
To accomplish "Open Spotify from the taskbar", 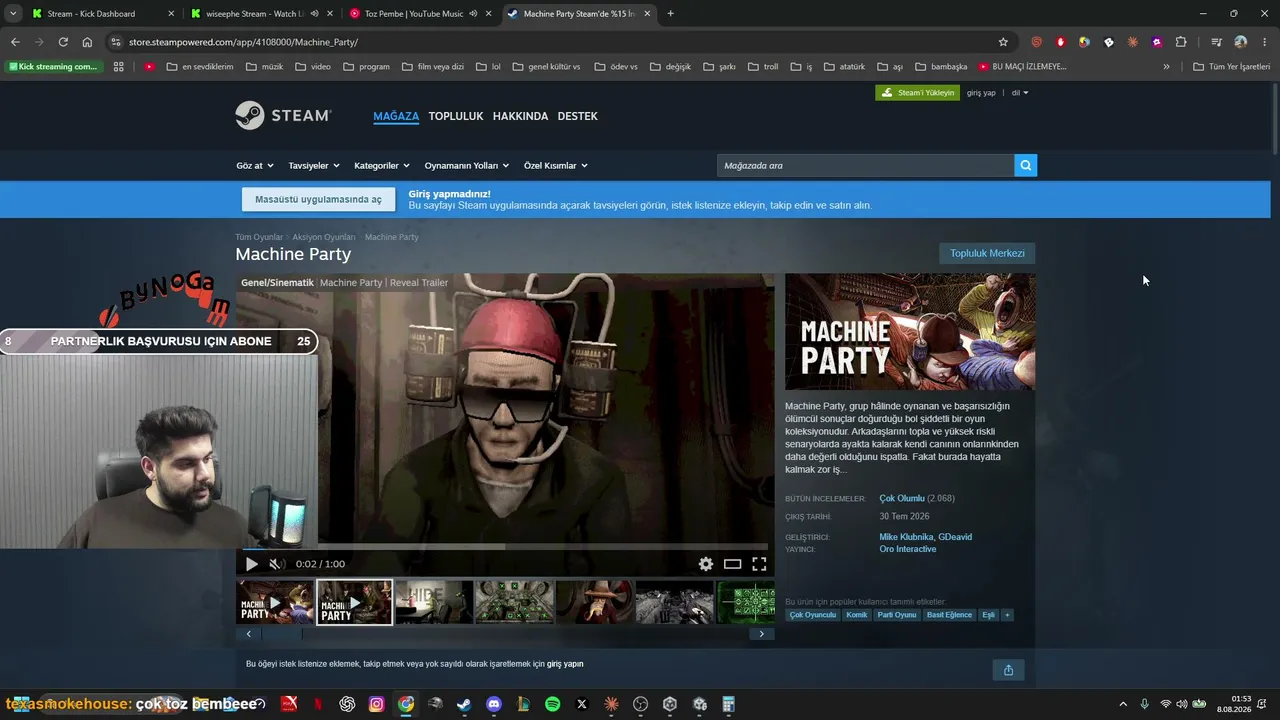I will coord(553,704).
